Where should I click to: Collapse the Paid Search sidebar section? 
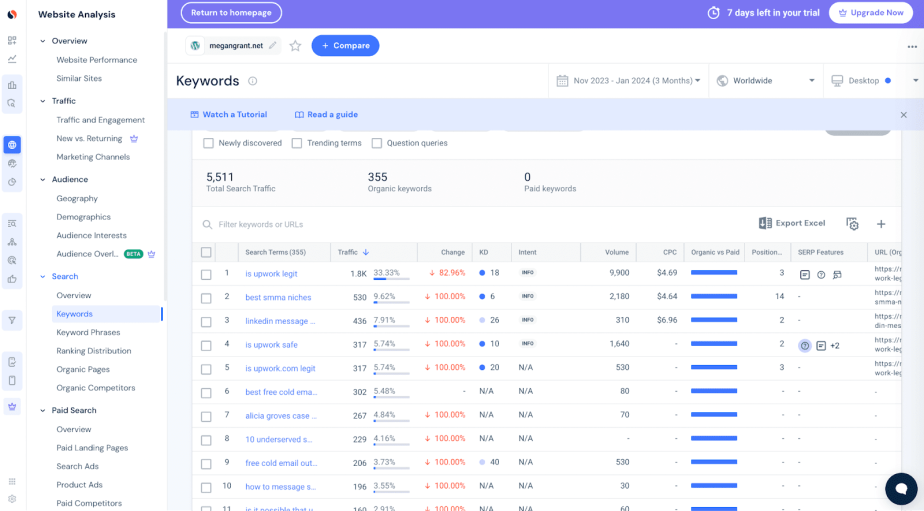tap(42, 411)
